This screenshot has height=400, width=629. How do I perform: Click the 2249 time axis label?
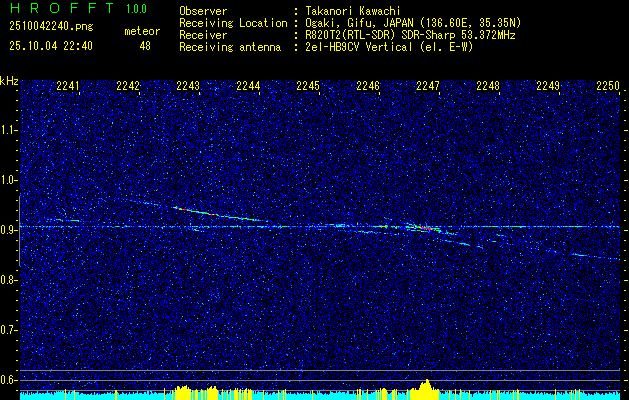coord(548,86)
